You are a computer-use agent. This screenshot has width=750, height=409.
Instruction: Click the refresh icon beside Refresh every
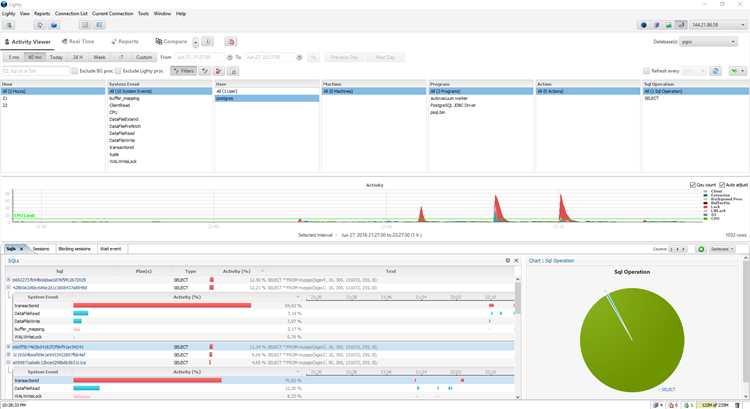click(x=716, y=71)
